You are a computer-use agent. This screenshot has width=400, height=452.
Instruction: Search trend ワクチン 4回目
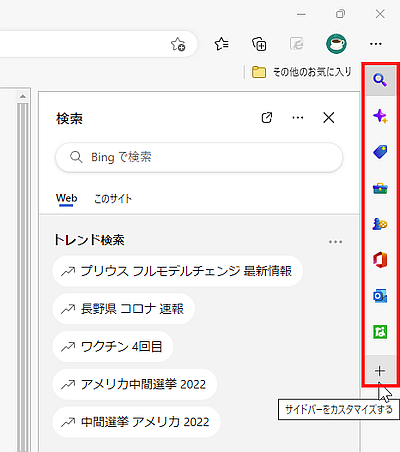click(113, 347)
